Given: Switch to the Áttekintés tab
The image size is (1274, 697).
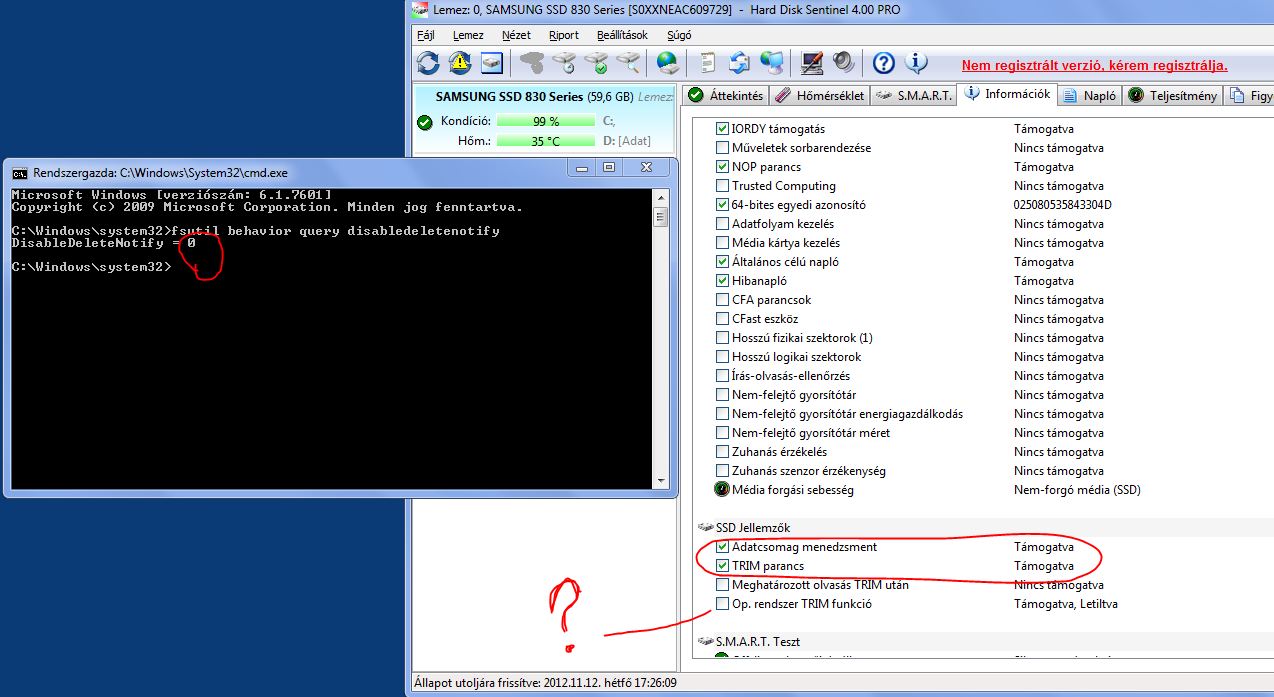Looking at the screenshot, I should coord(726,96).
